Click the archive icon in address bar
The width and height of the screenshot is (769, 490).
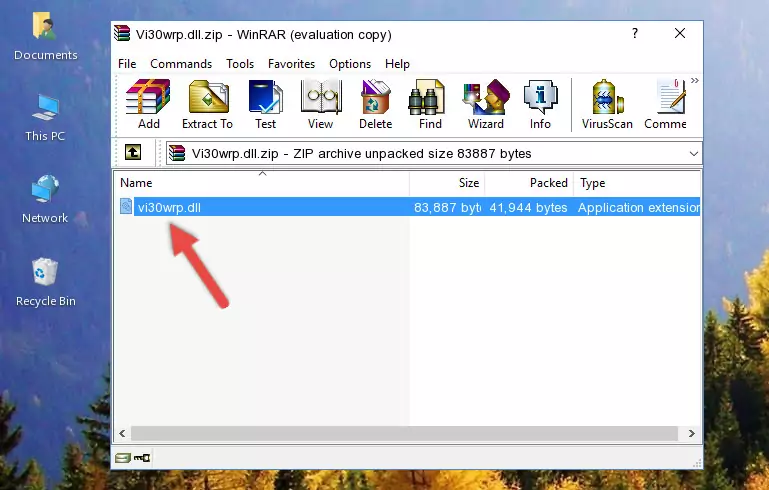tap(177, 153)
